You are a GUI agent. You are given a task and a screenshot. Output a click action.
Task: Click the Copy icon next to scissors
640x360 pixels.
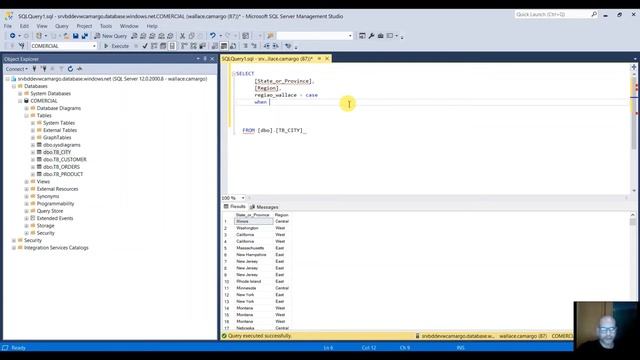point(191,36)
